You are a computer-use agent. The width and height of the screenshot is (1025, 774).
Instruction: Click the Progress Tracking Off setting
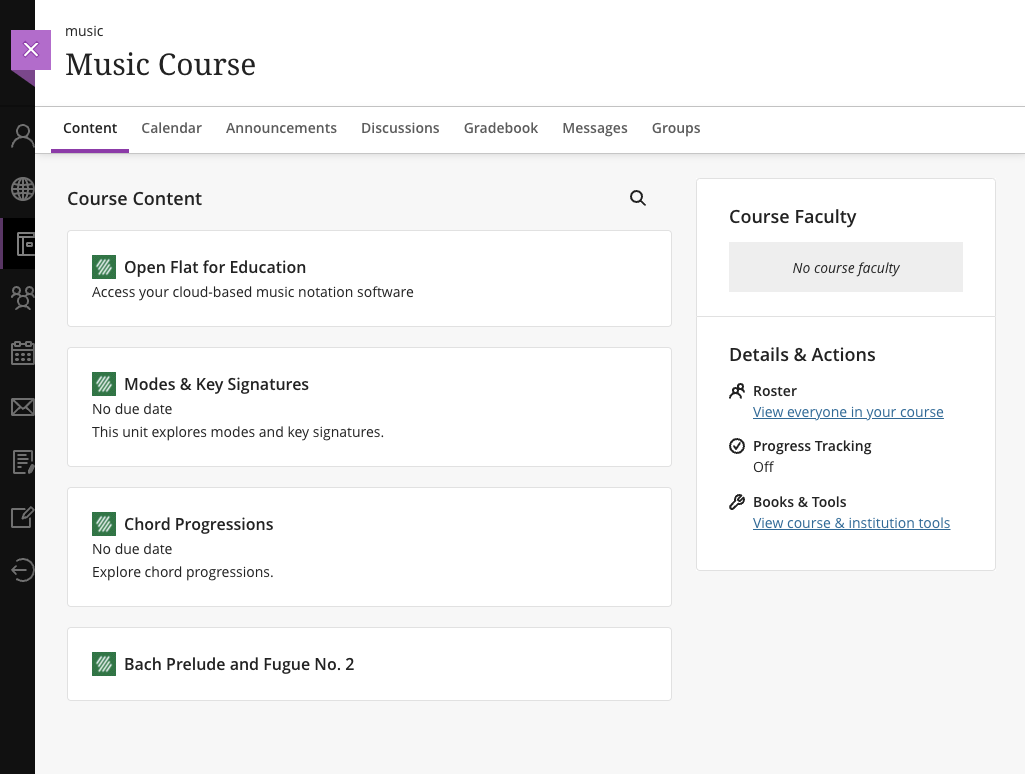click(x=763, y=466)
